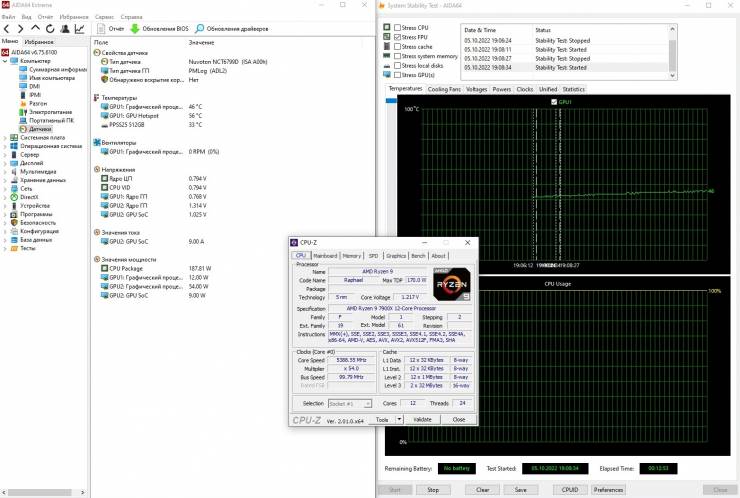Click Validate in CPU-Z
The height and width of the screenshot is (498, 740).
click(422, 419)
